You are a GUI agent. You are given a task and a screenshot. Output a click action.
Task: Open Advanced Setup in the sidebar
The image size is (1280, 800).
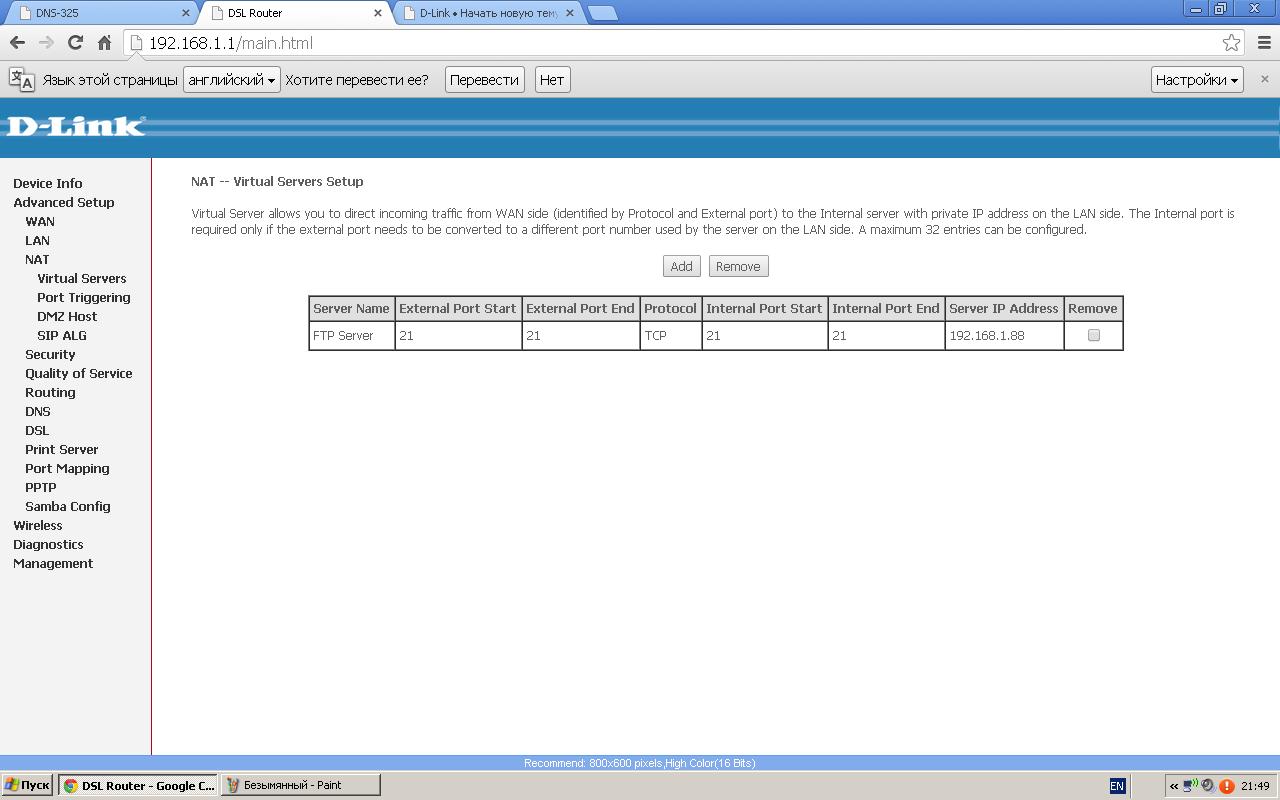point(64,202)
